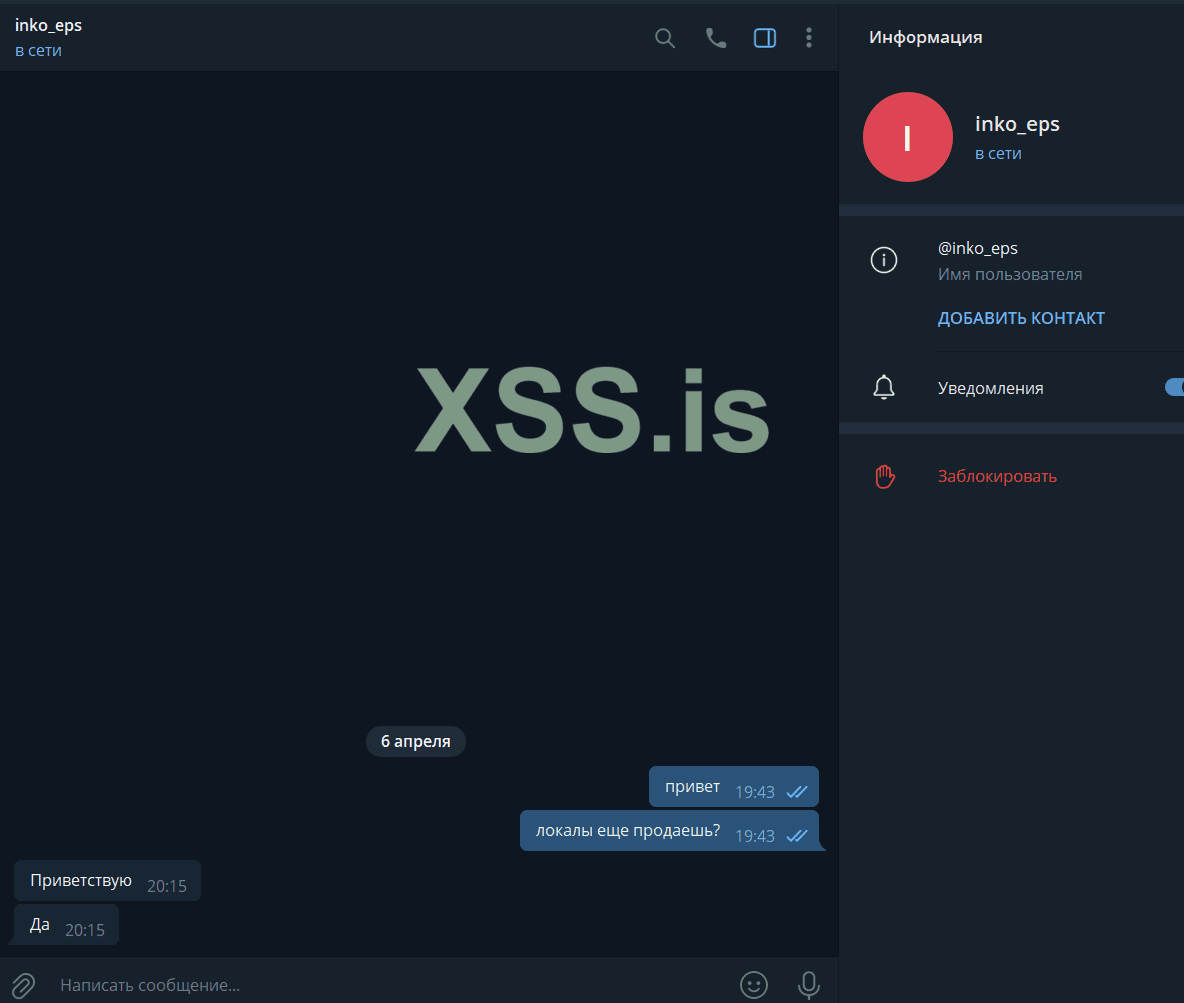Toggle the right info sidebar panel icon
The height and width of the screenshot is (1003, 1184).
click(765, 38)
